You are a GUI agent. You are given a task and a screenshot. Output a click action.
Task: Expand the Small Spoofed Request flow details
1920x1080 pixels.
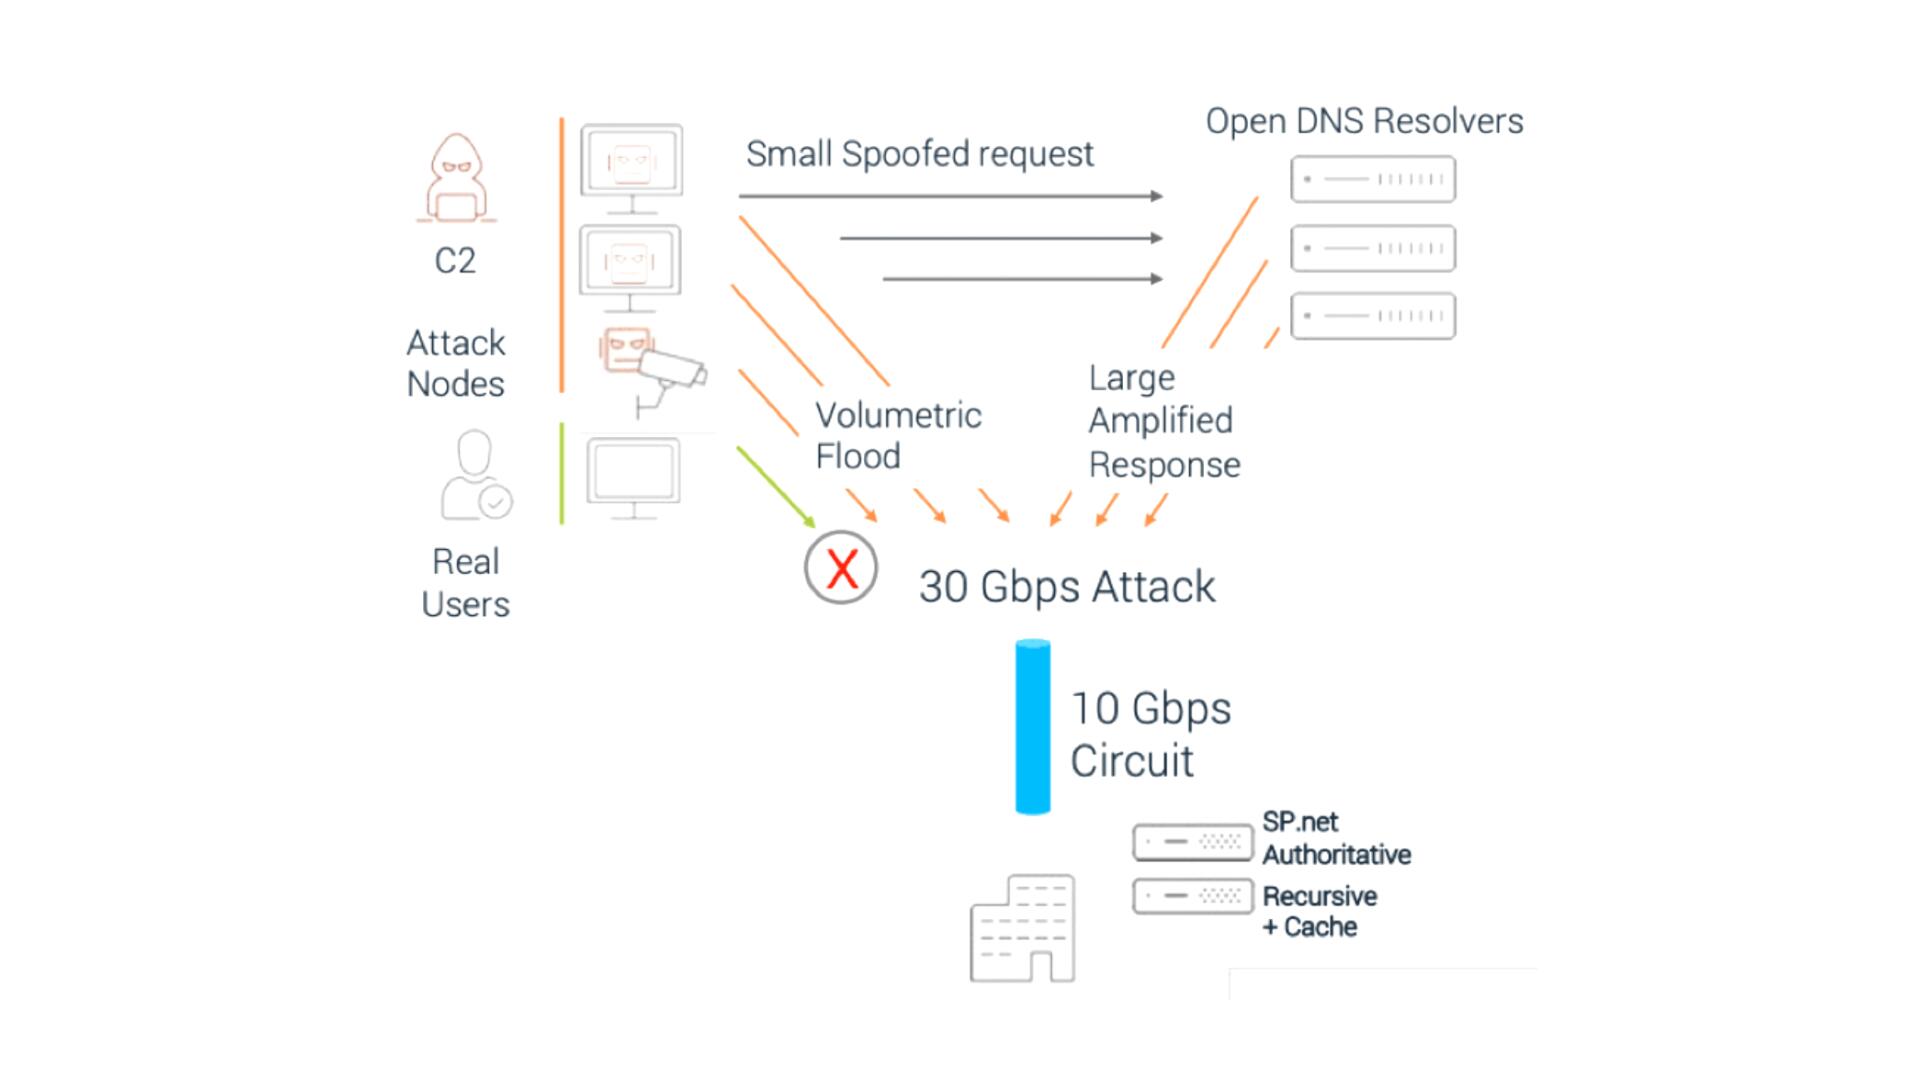pos(919,153)
